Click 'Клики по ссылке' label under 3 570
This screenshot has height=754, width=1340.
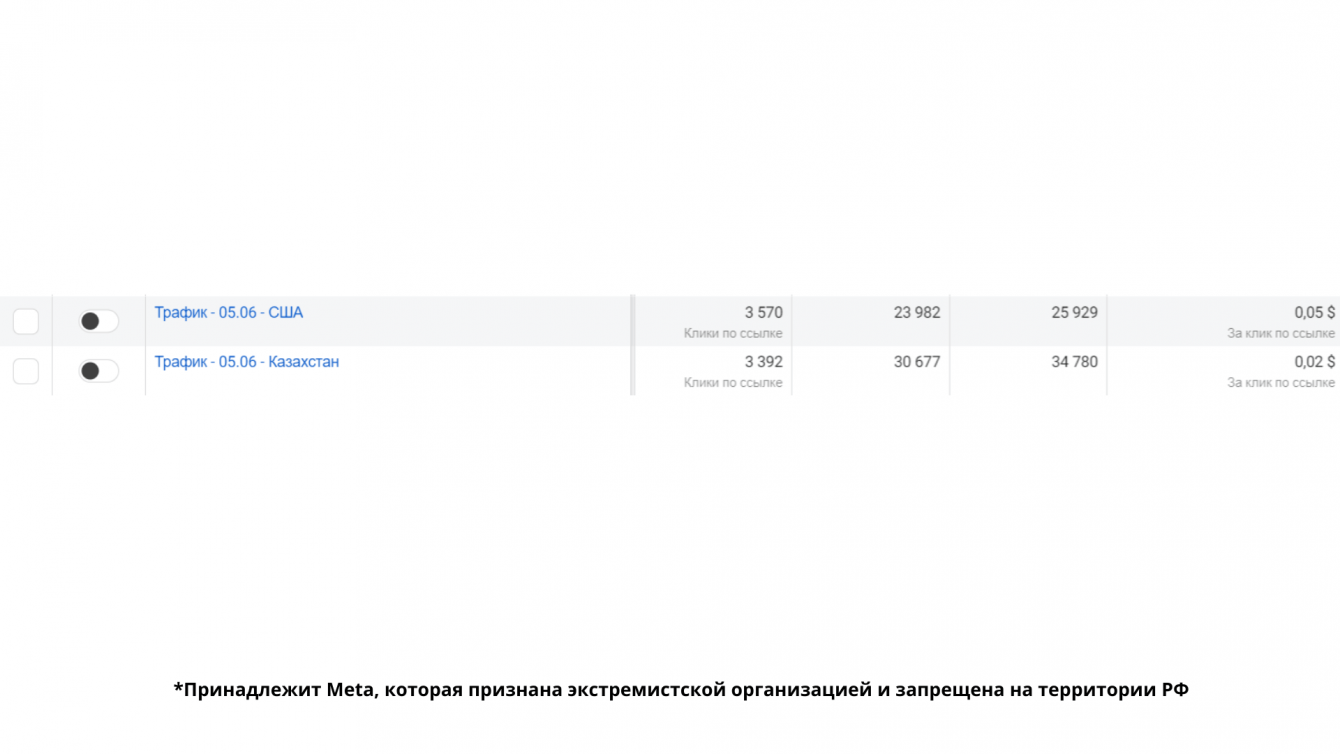coord(733,334)
